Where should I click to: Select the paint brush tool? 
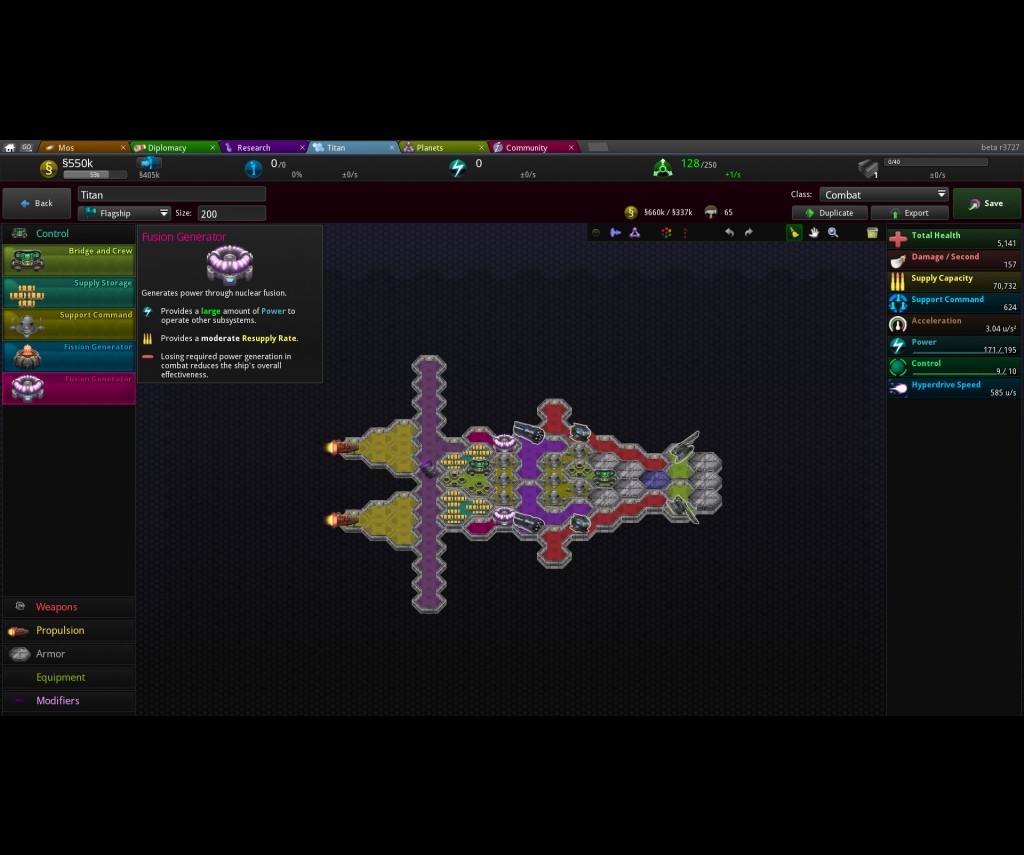tap(794, 233)
